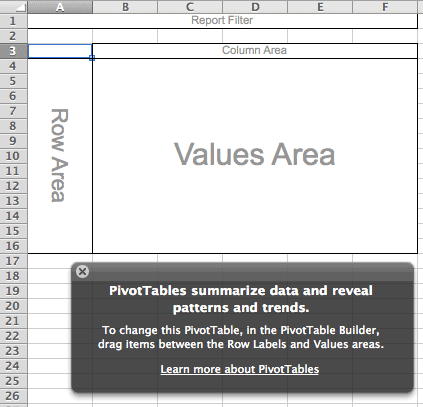Click cell A23
Viewport: 423px width, 407px height.
(x=49, y=351)
